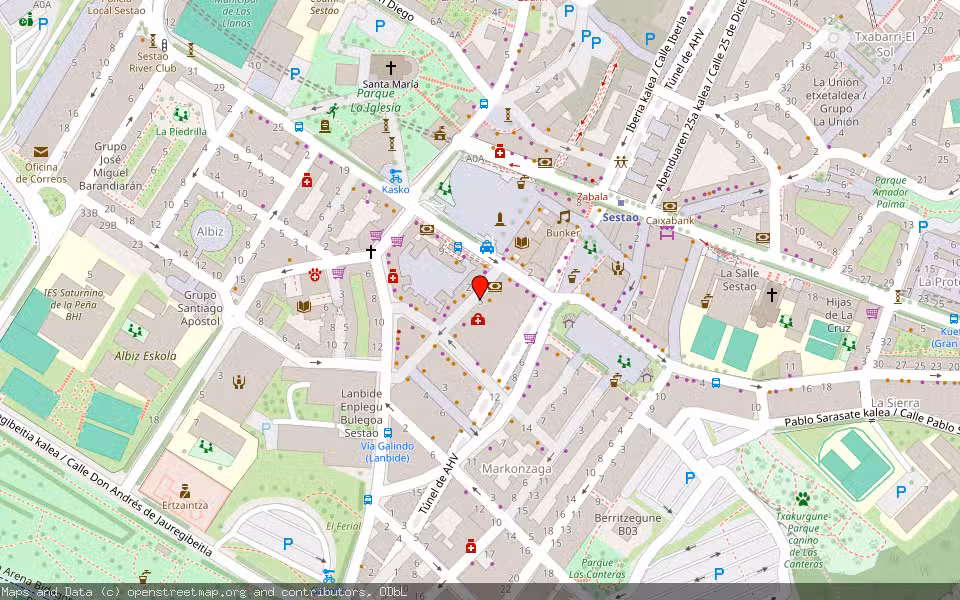
Task: Select the 'Grupo José Miguel Barandiarán' label
Action: pyautogui.click(x=111, y=166)
